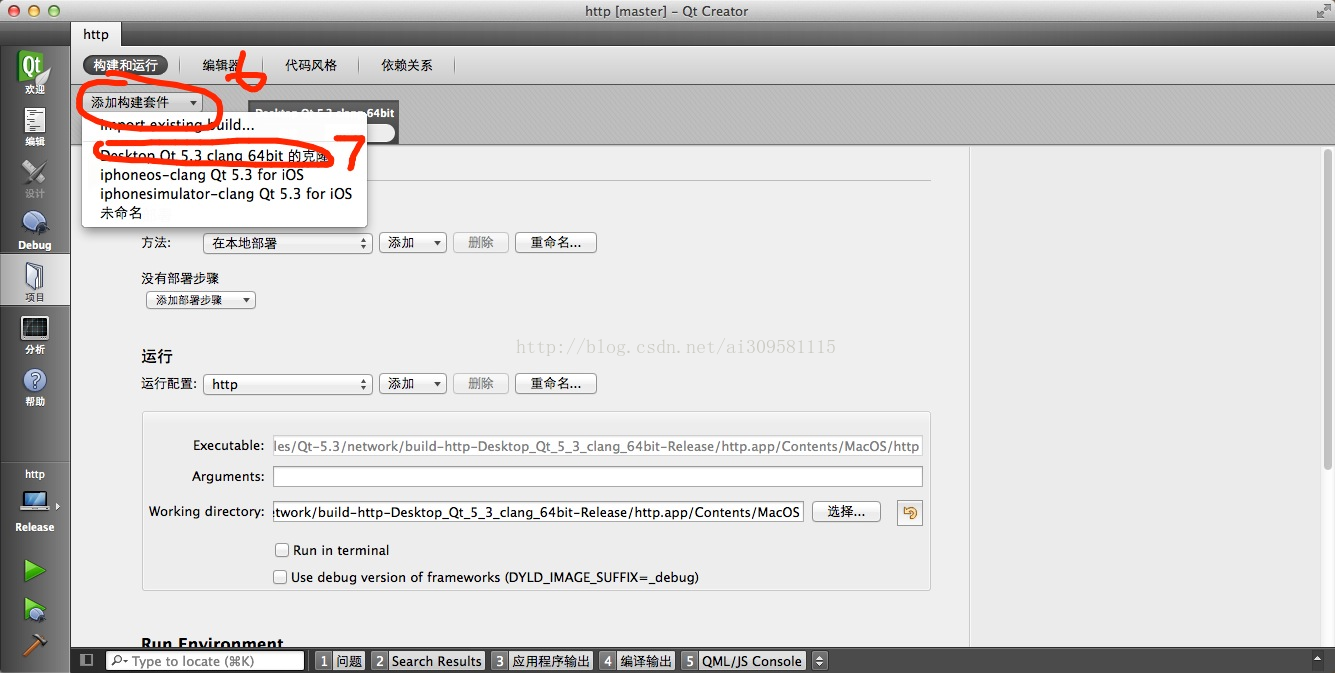
Task: Start debugging with bug-arrow button
Action: 34,609
